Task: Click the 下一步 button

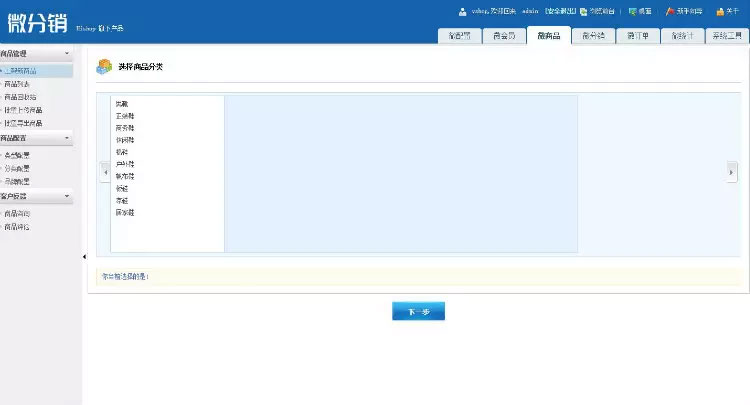Action: point(419,311)
